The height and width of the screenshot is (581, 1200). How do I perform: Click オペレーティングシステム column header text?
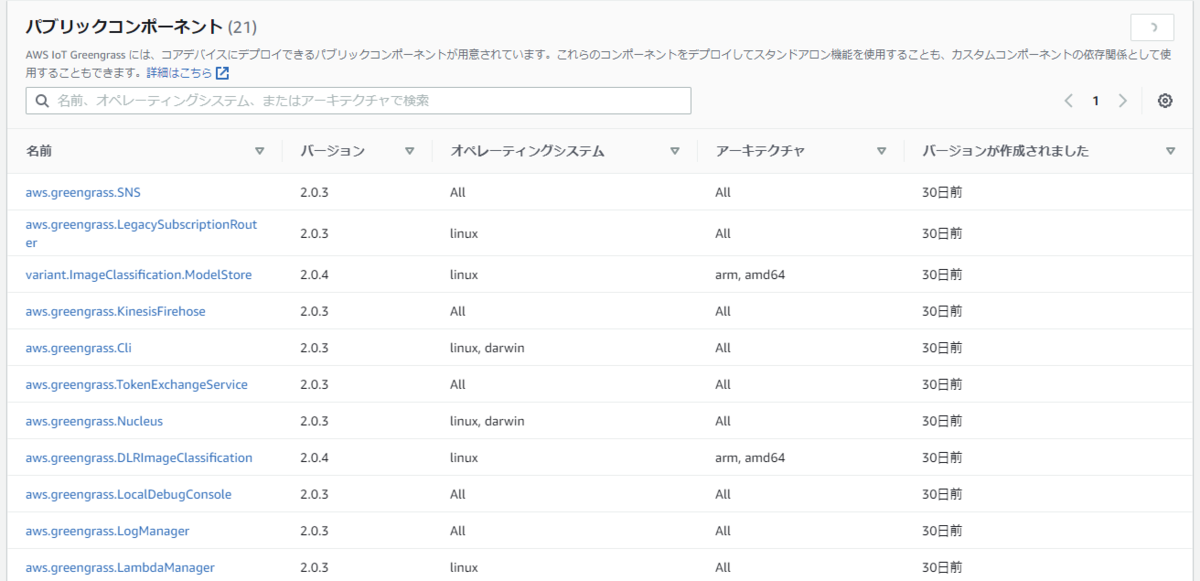527,152
